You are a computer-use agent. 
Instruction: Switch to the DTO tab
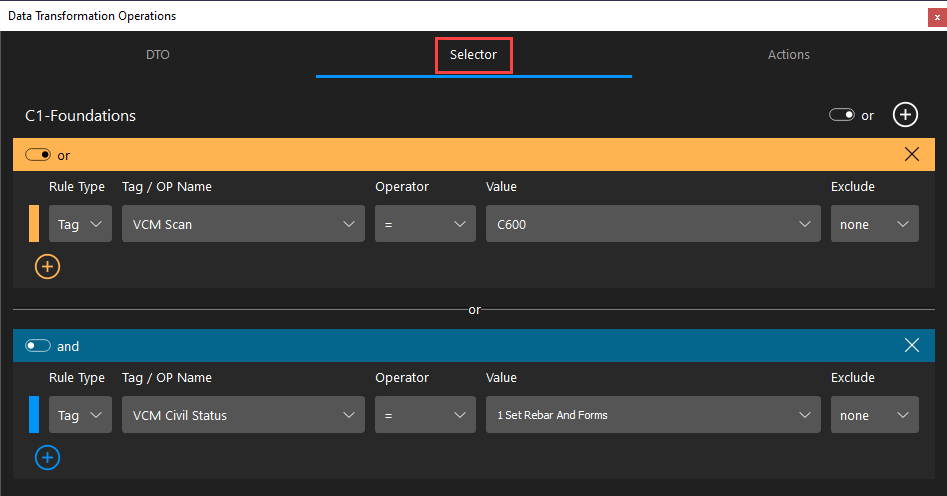pos(158,54)
